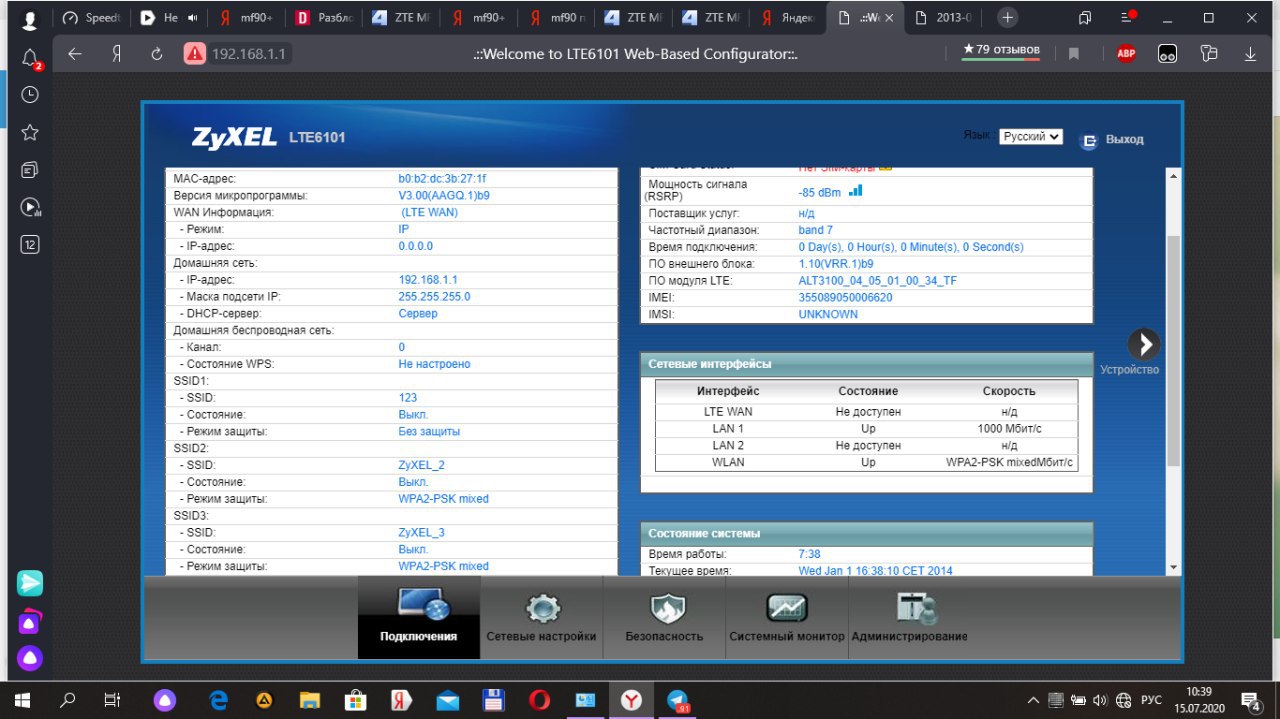Mute the playing 'He' tab speaker icon
The width and height of the screenshot is (1280, 719).
192,18
